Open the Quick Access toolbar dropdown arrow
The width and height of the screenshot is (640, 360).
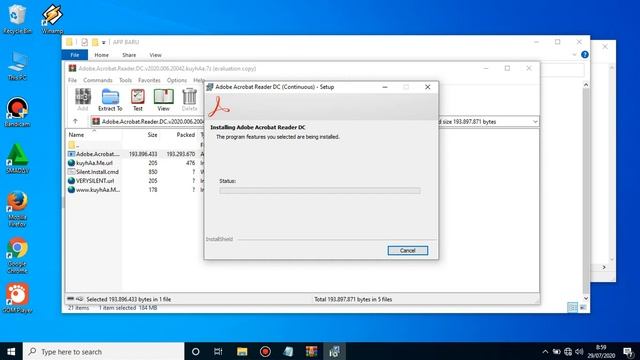coord(104,42)
